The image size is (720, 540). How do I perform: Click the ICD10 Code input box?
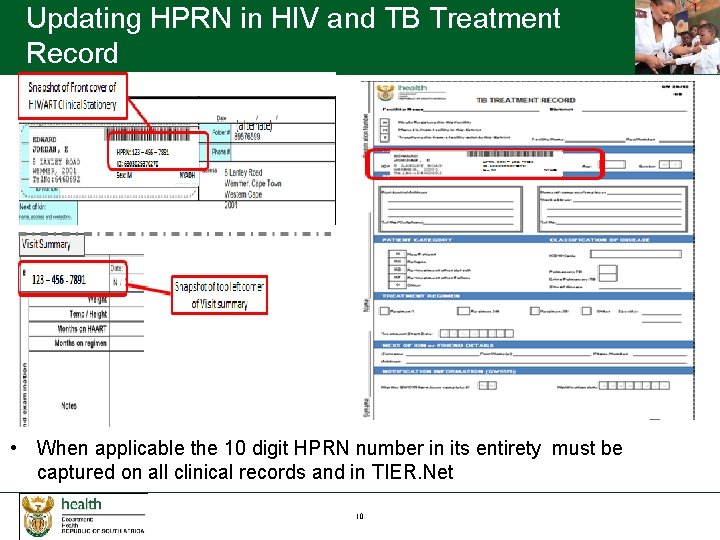tap(636, 254)
